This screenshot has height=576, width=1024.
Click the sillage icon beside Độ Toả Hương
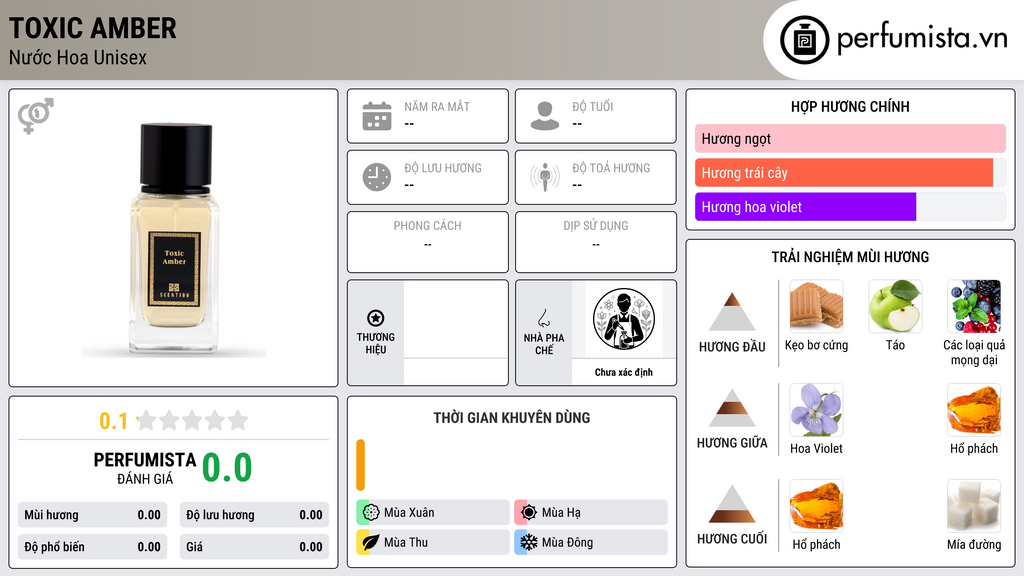coord(545,177)
